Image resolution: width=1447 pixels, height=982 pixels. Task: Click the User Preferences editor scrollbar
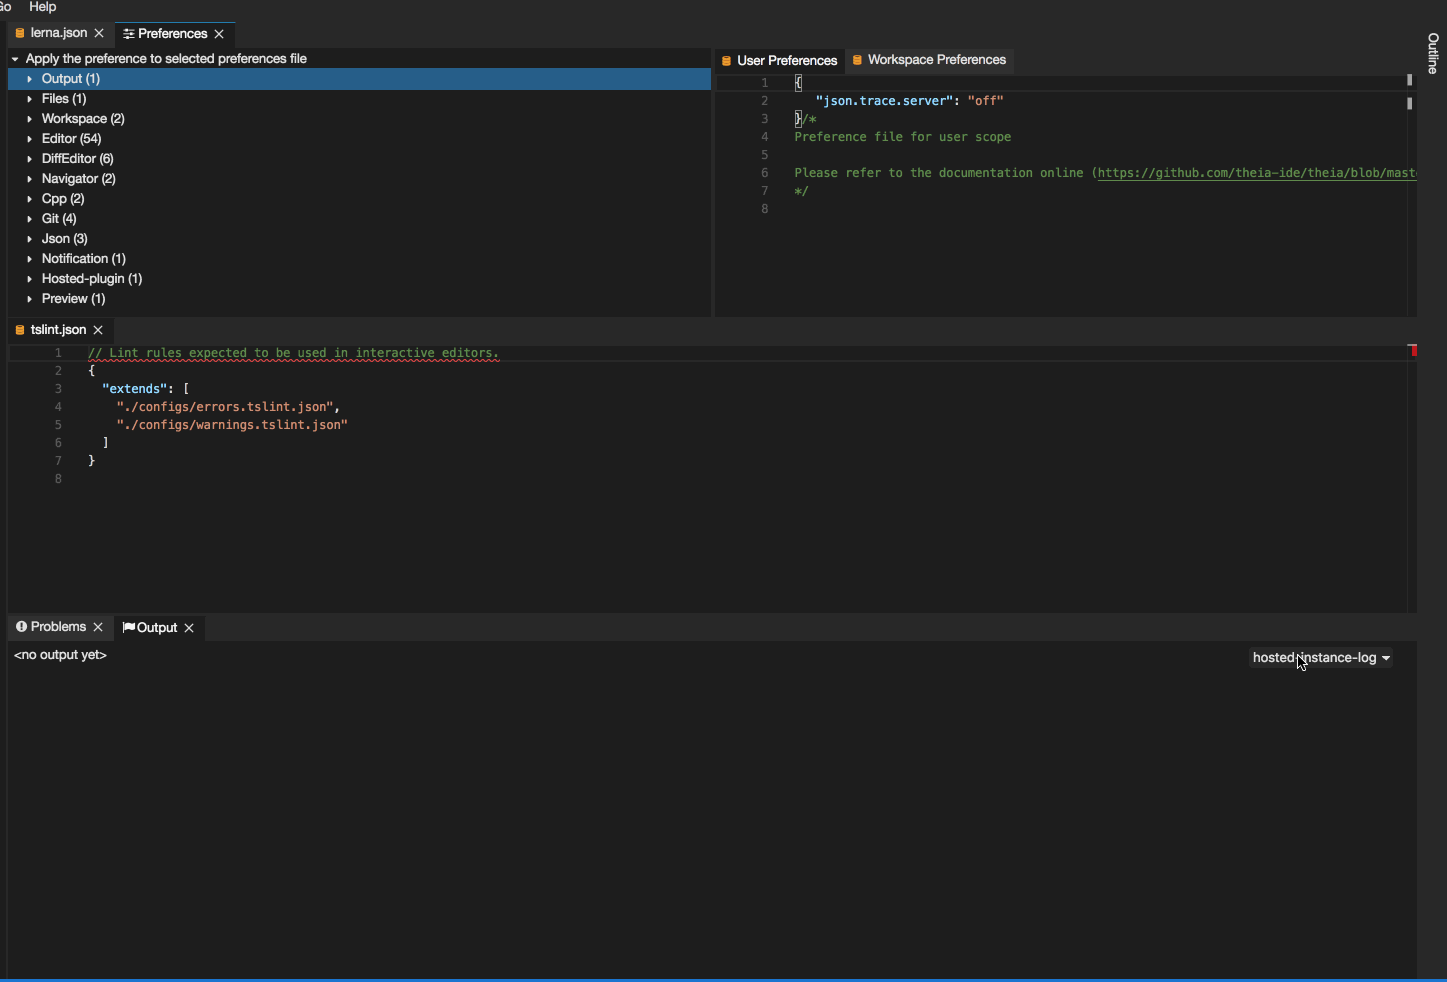point(1409,103)
